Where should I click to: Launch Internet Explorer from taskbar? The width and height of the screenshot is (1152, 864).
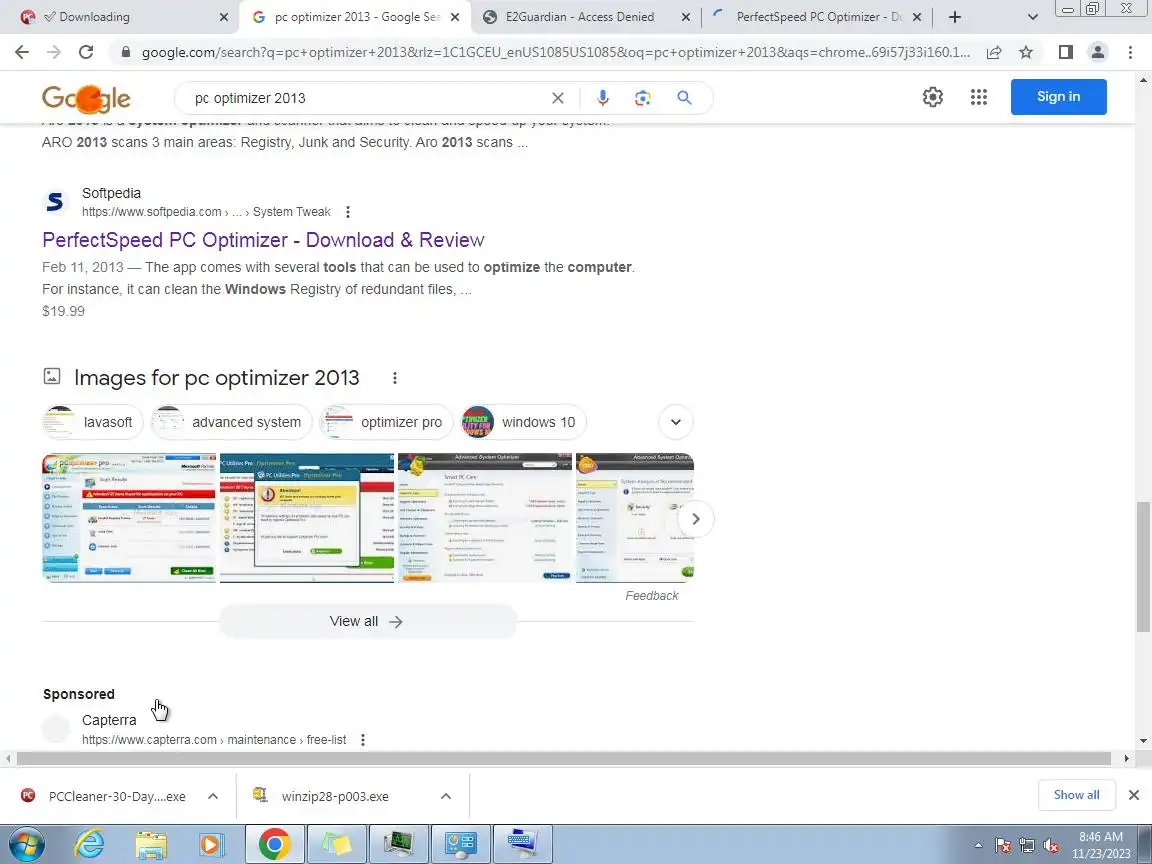click(90, 844)
